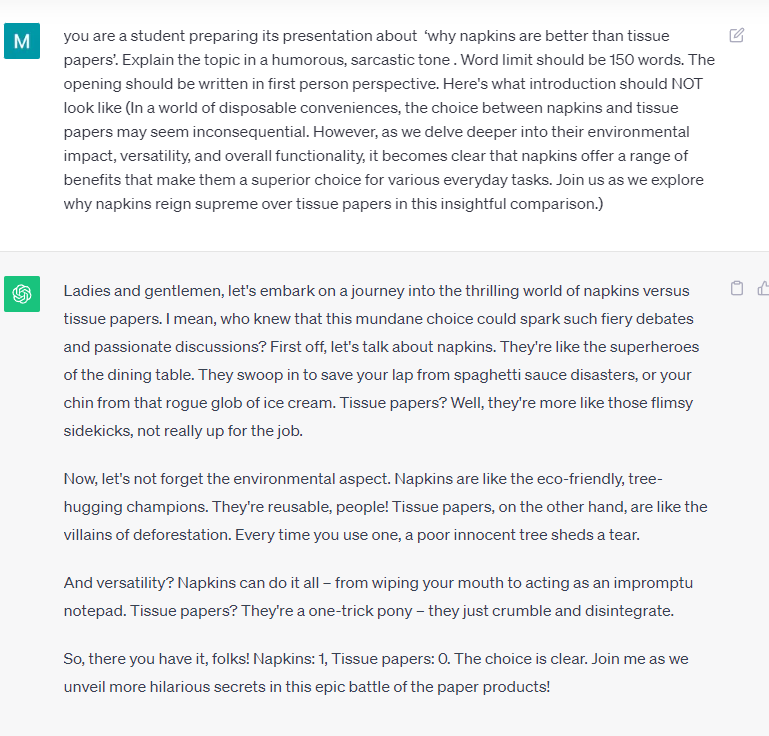Click the prompt line starting "you are a student"
This screenshot has height=736, width=769.
(x=366, y=36)
